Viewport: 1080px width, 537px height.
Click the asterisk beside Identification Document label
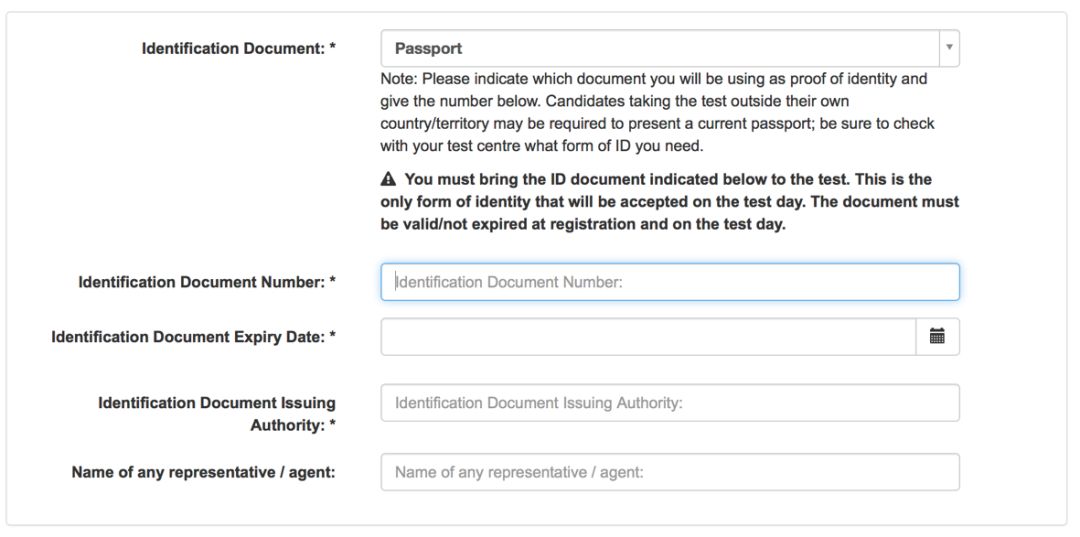tap(333, 48)
